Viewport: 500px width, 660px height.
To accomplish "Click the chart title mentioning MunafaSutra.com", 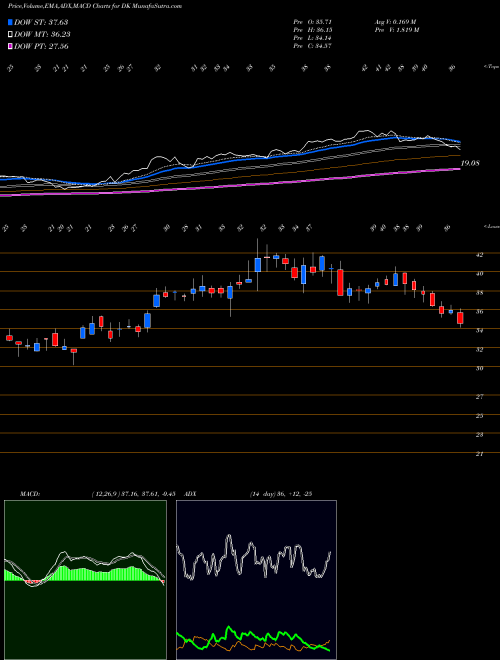I will 95,6.
